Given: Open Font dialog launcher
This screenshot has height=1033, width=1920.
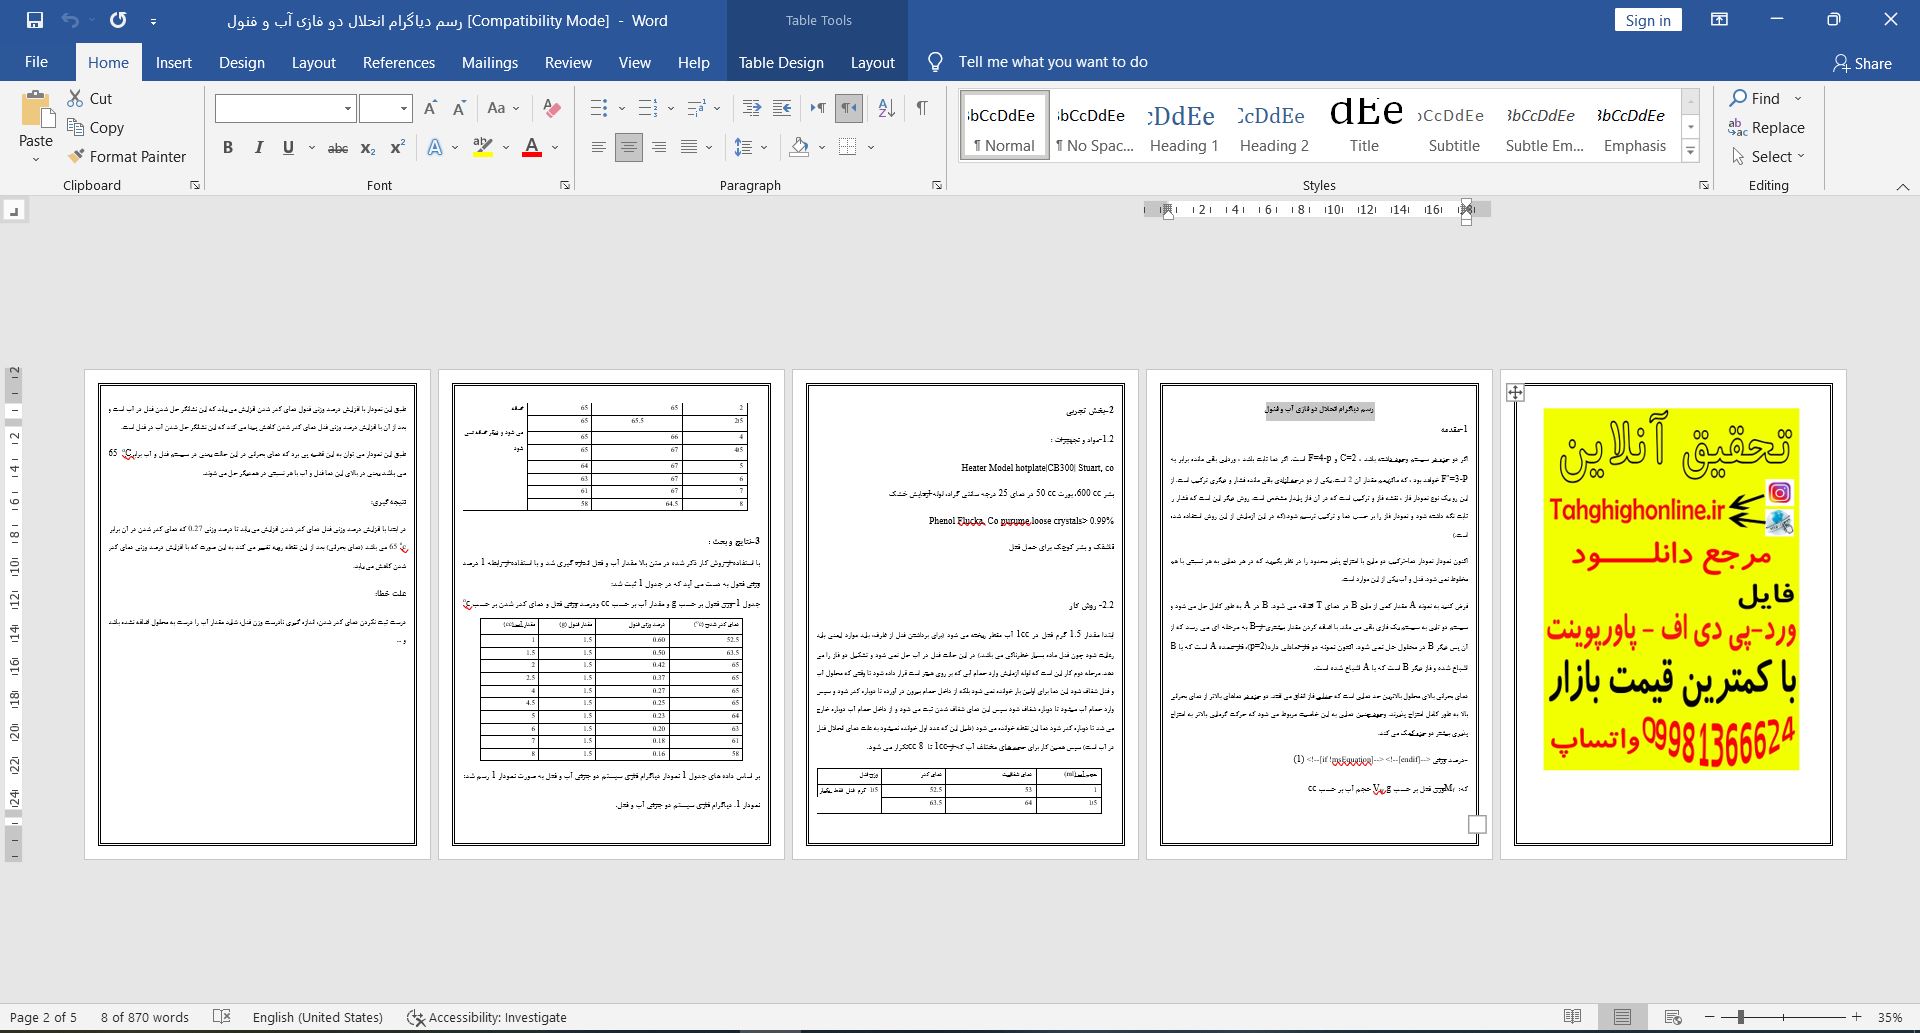Looking at the screenshot, I should click(565, 185).
